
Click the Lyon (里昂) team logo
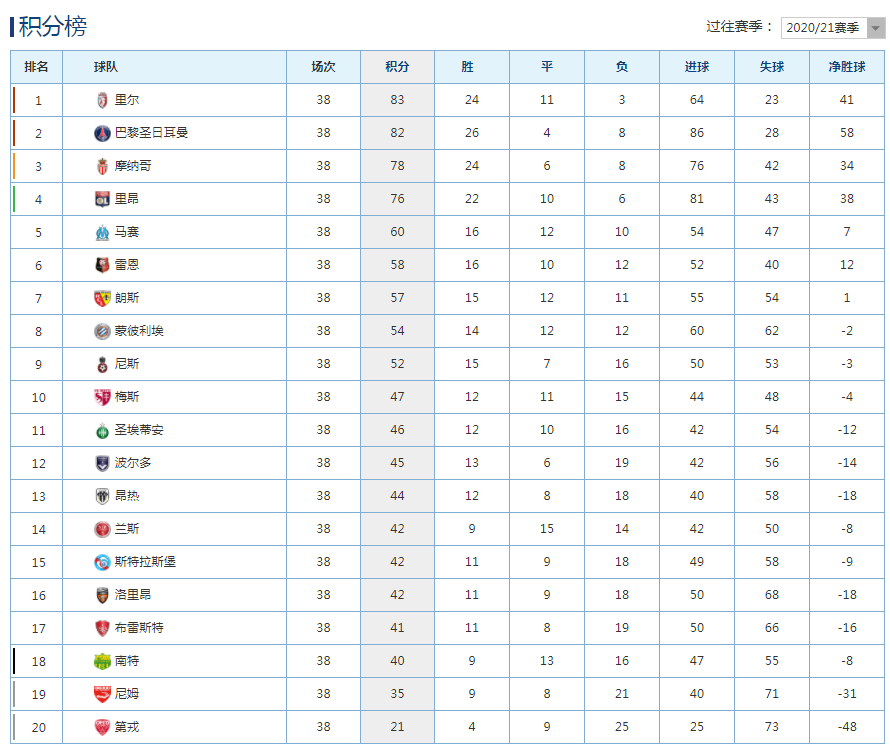click(x=101, y=199)
